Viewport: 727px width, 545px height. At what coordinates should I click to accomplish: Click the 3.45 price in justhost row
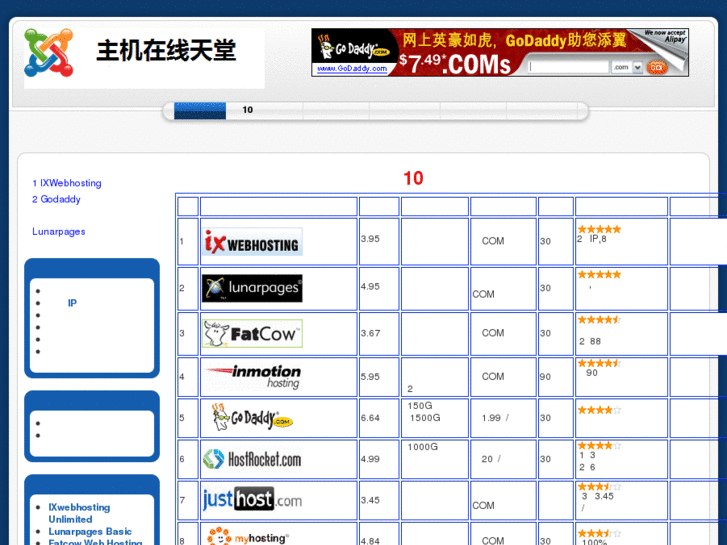pyautogui.click(x=370, y=500)
